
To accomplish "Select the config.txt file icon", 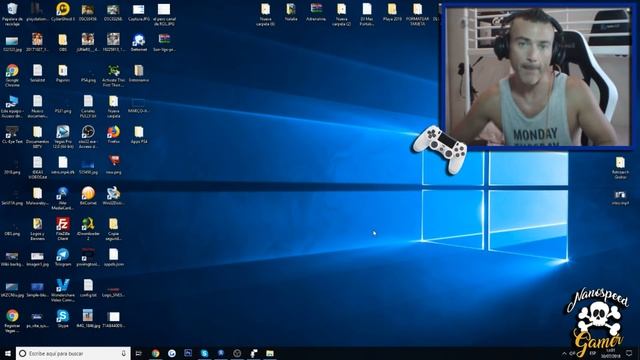I will [88, 288].
